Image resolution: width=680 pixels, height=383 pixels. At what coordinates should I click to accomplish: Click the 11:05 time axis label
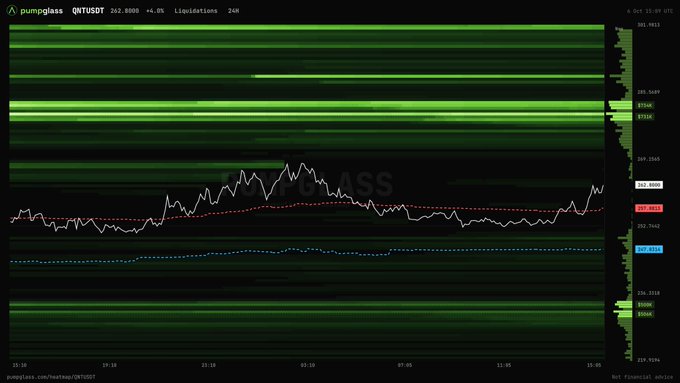pyautogui.click(x=504, y=365)
